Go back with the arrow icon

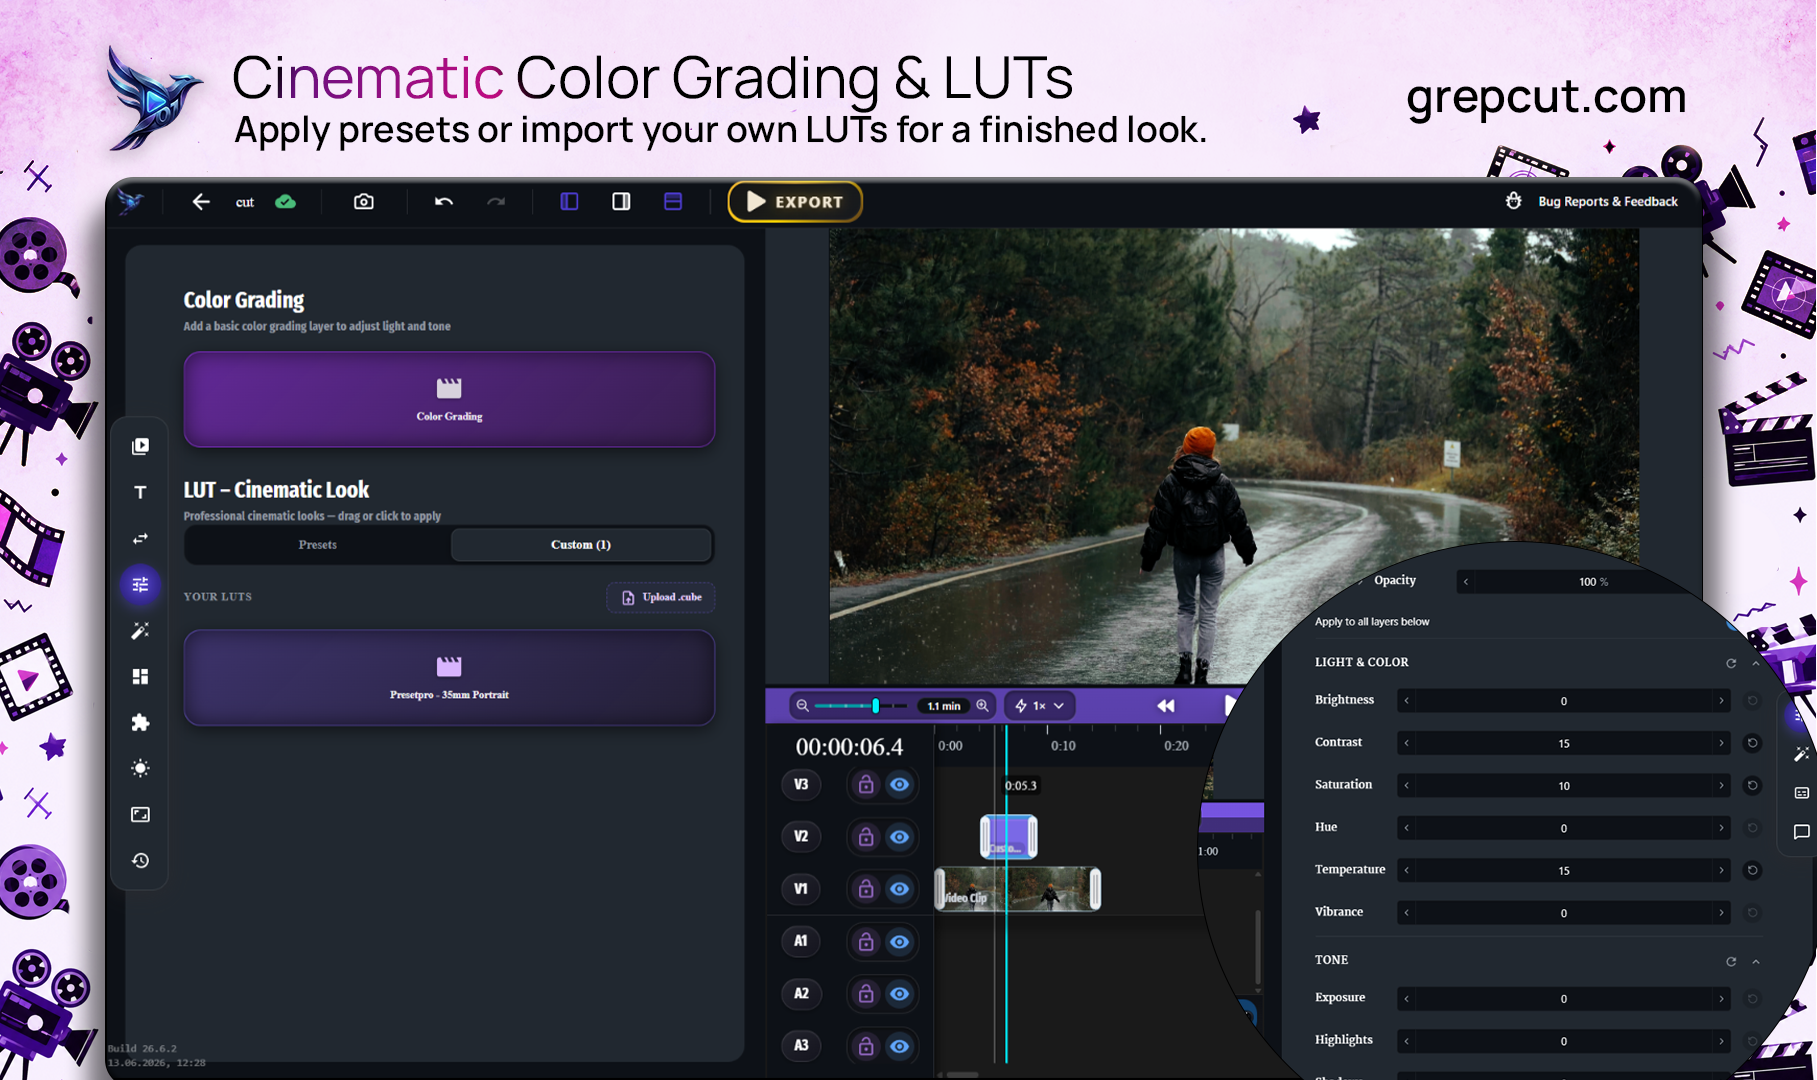coord(201,202)
